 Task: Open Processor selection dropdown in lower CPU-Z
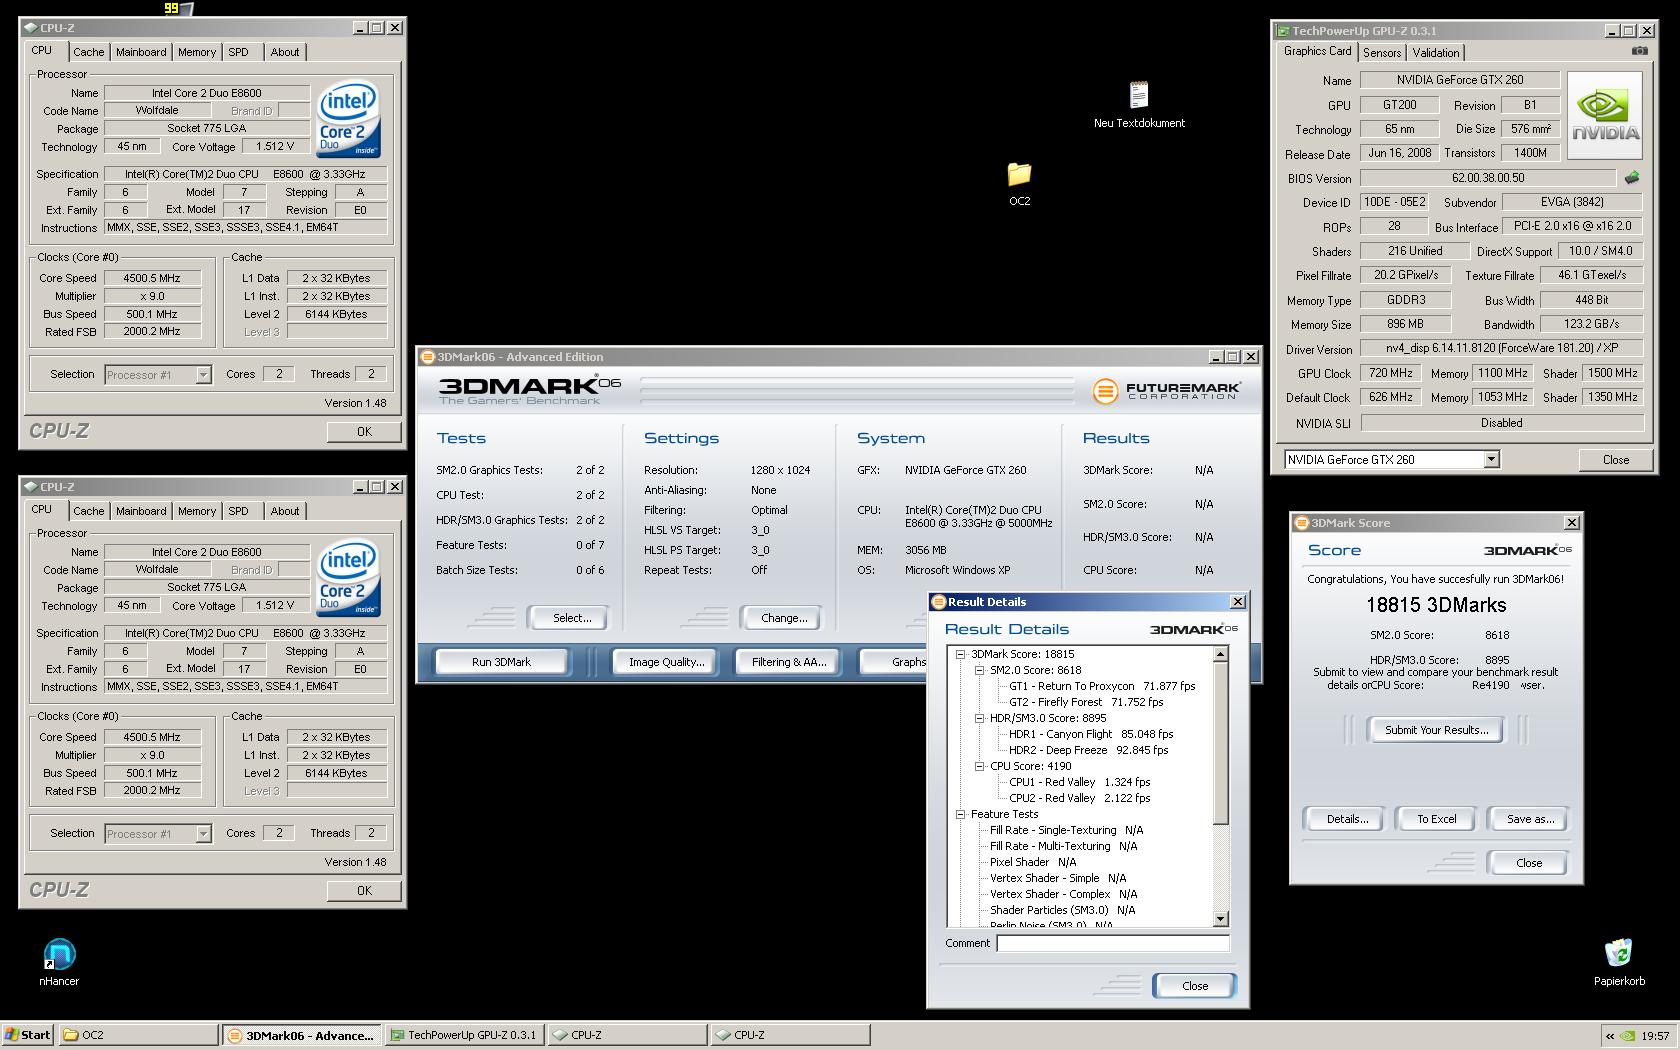(203, 834)
